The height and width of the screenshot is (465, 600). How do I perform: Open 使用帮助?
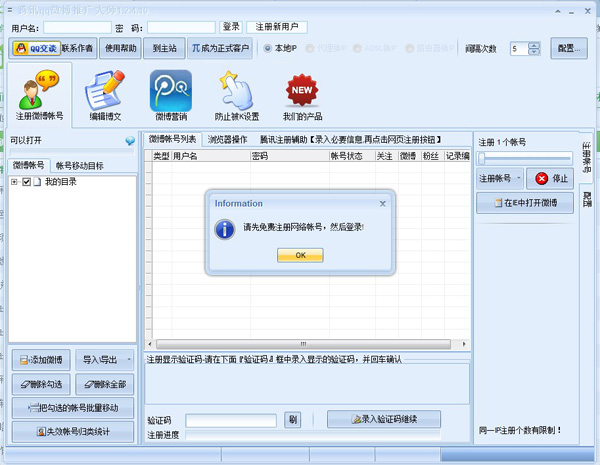click(121, 48)
